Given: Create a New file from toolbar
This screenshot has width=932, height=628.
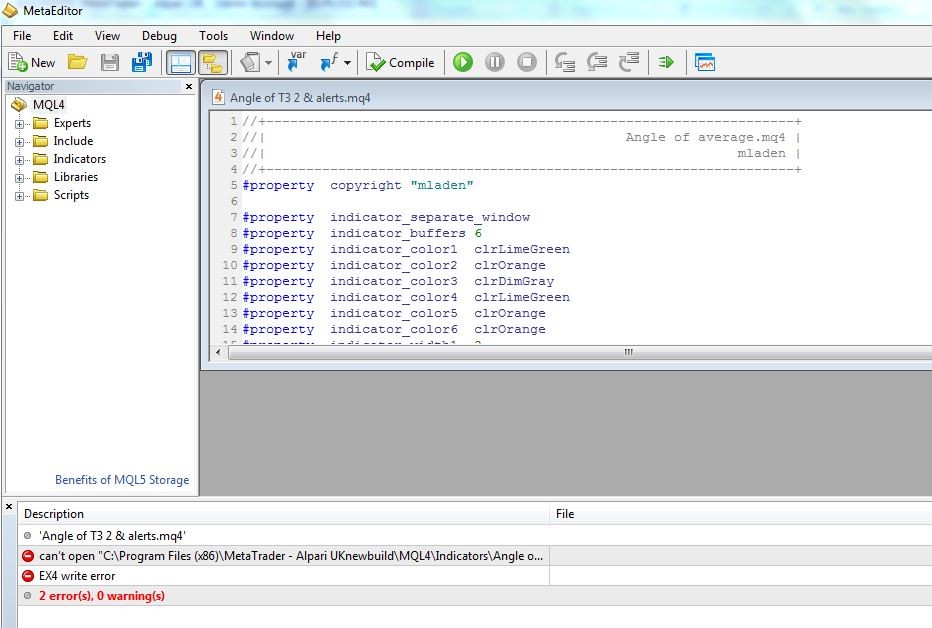Looking at the screenshot, I should point(32,62).
